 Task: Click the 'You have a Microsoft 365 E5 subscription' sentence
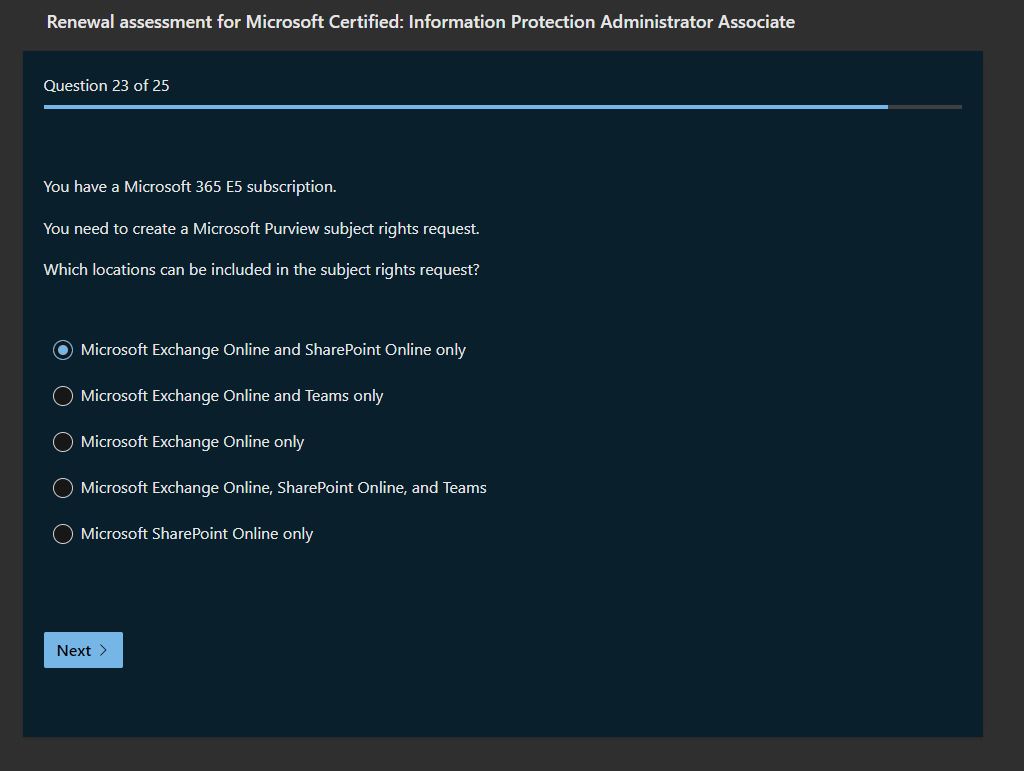click(x=190, y=187)
